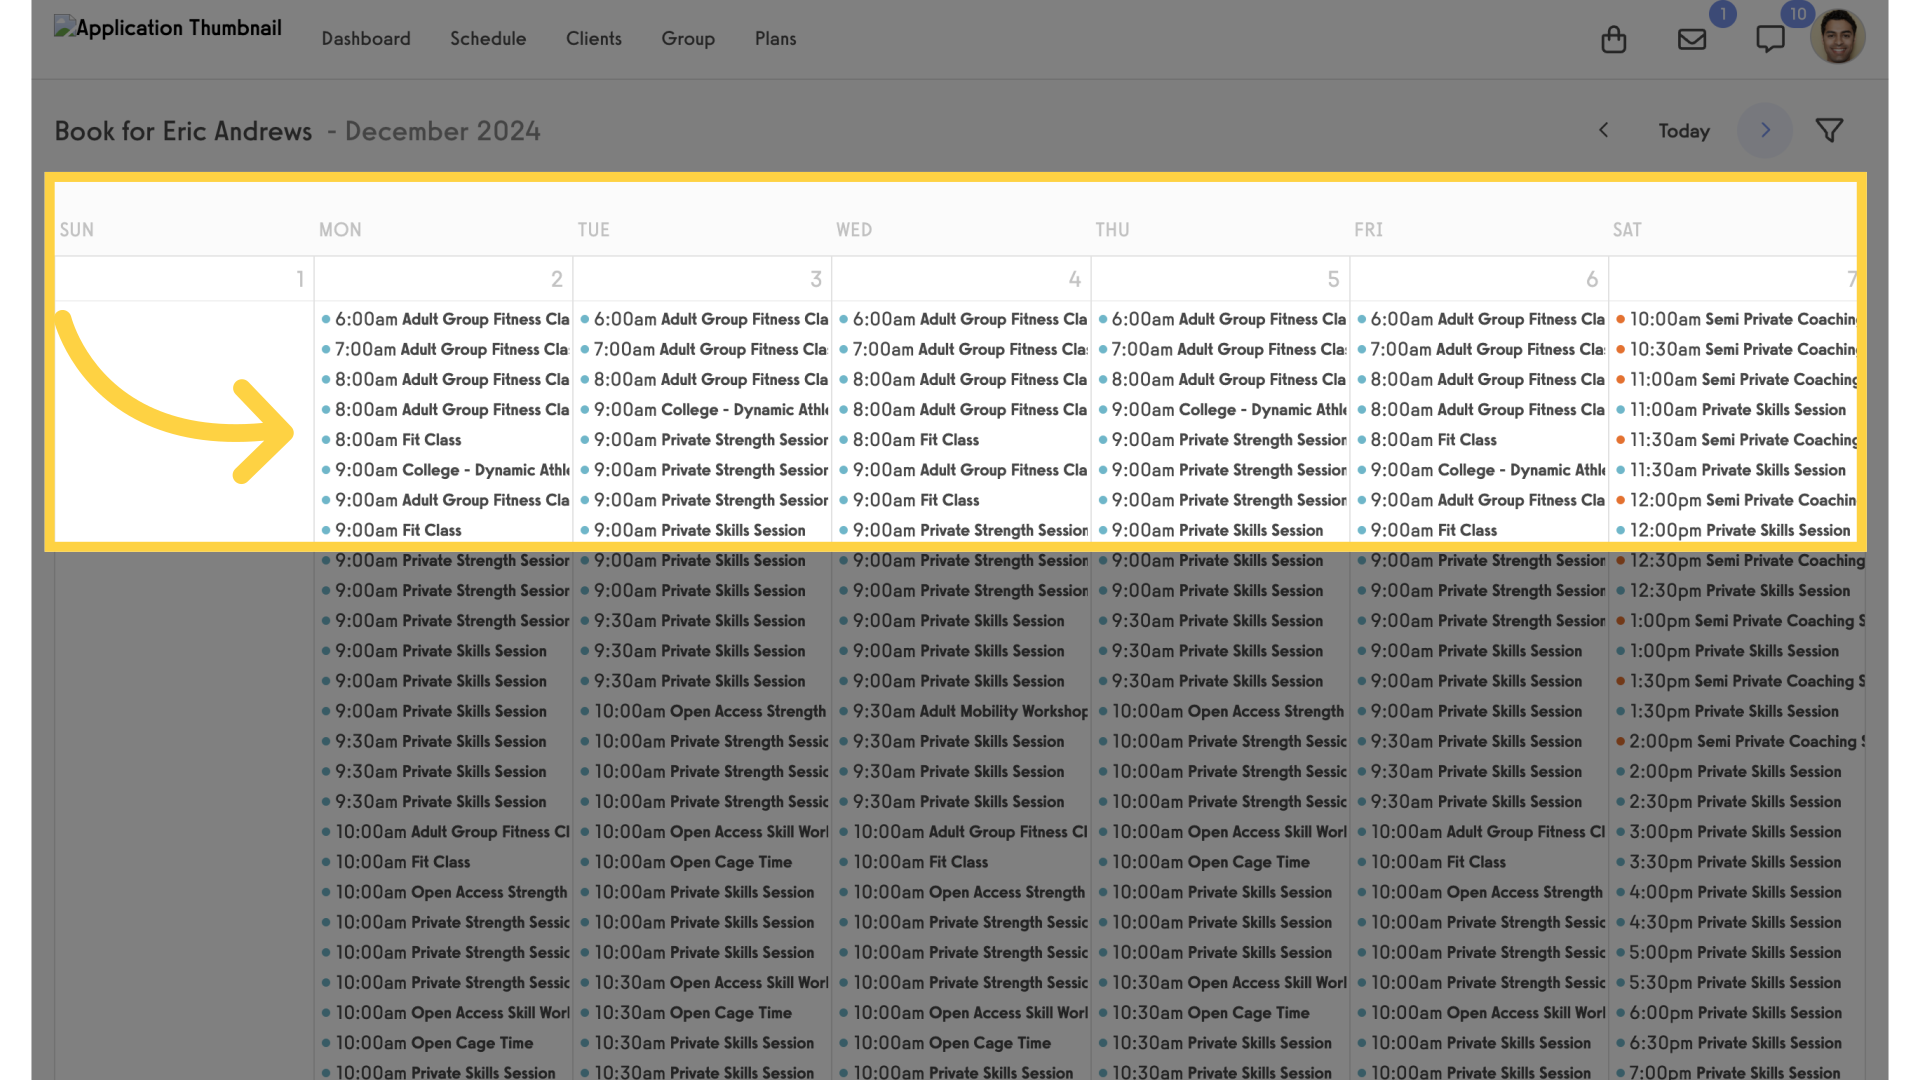Select Thursday 10:00am Open Access Strength

point(1222,711)
